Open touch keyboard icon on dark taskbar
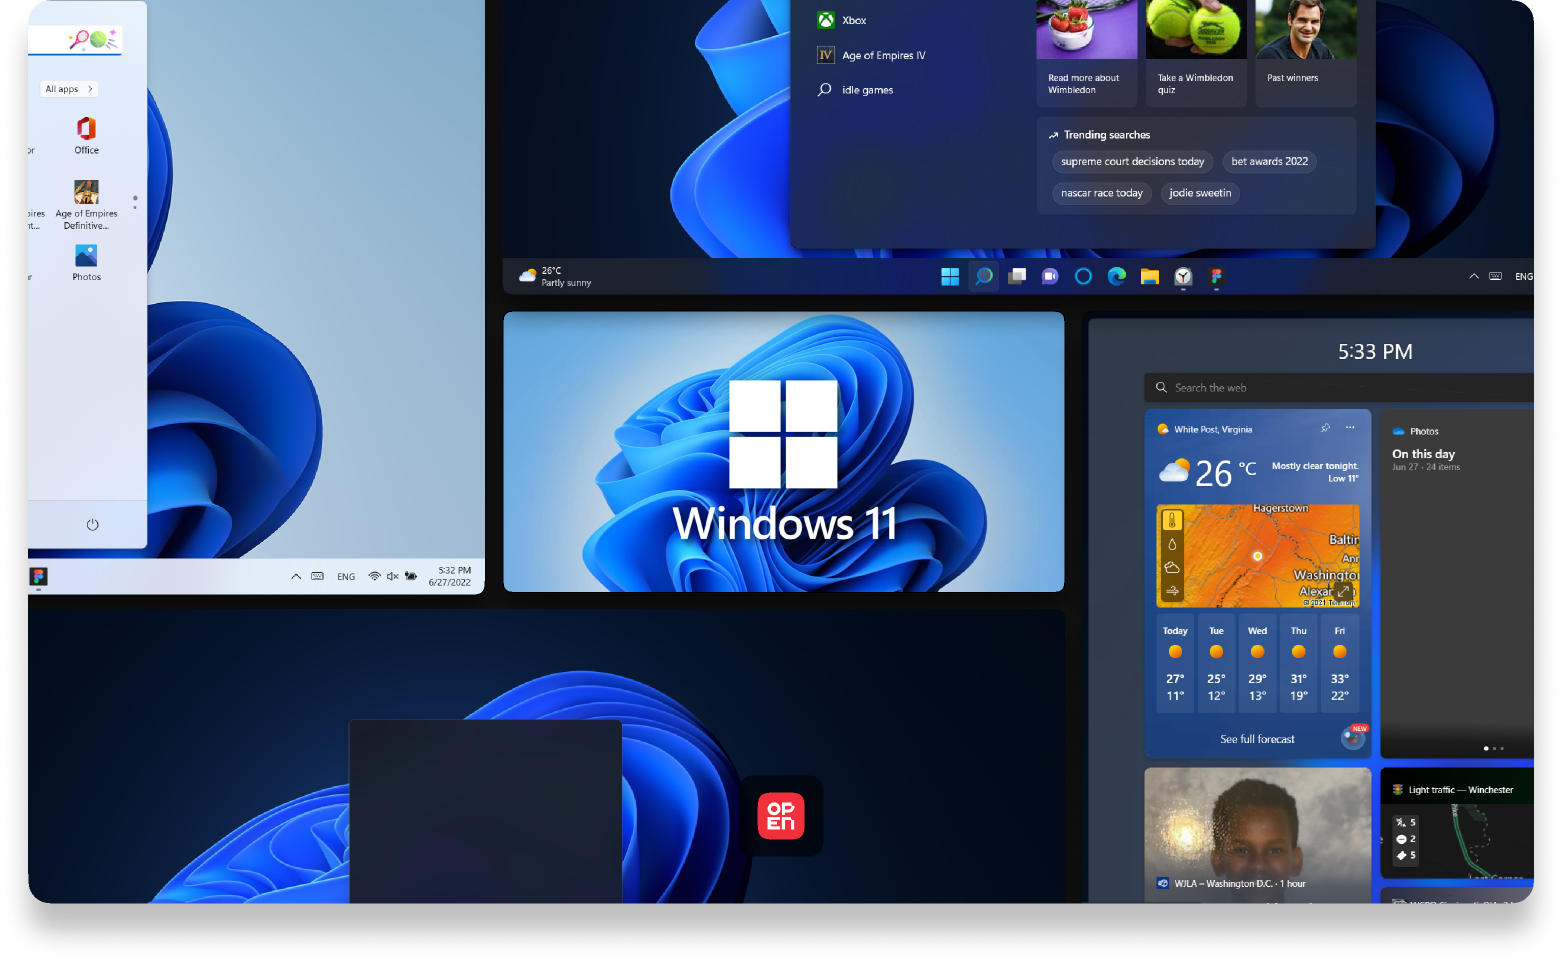The image size is (1563, 960). pos(1495,277)
